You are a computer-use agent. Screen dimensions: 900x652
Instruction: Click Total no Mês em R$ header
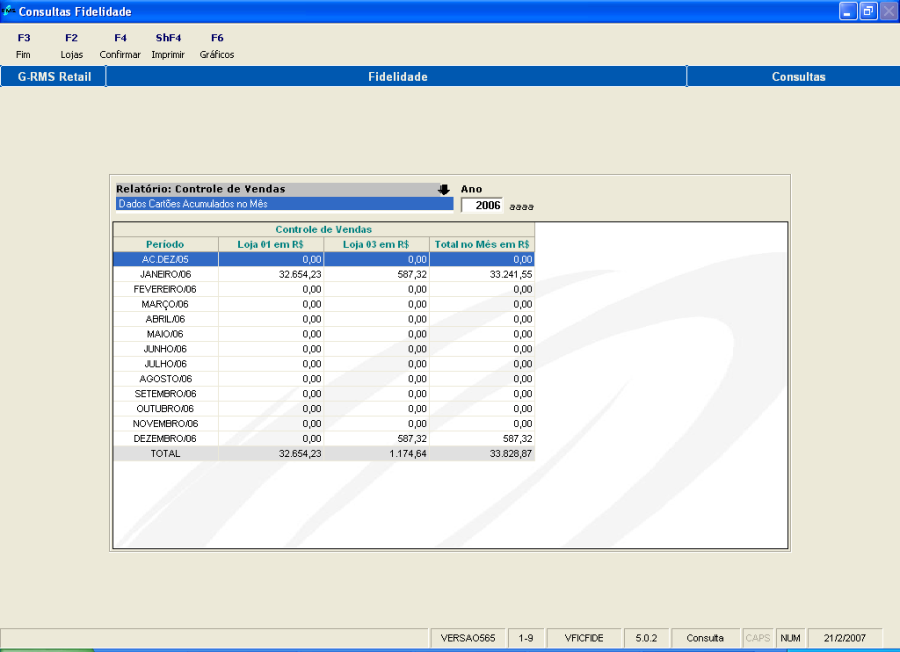[x=481, y=244]
